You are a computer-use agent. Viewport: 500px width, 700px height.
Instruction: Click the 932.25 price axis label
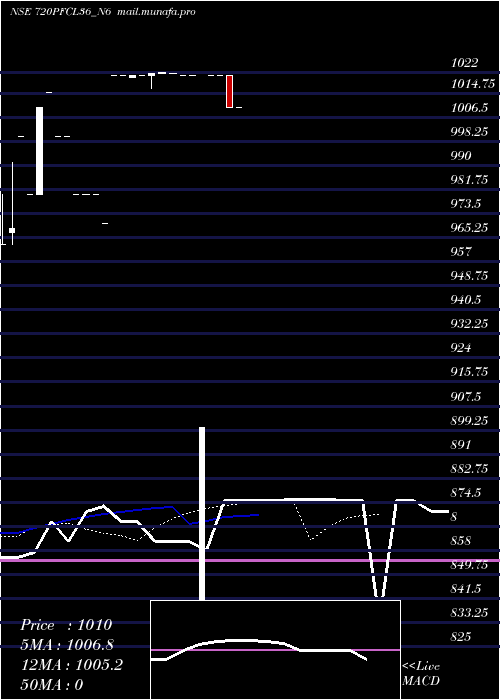click(x=469, y=324)
